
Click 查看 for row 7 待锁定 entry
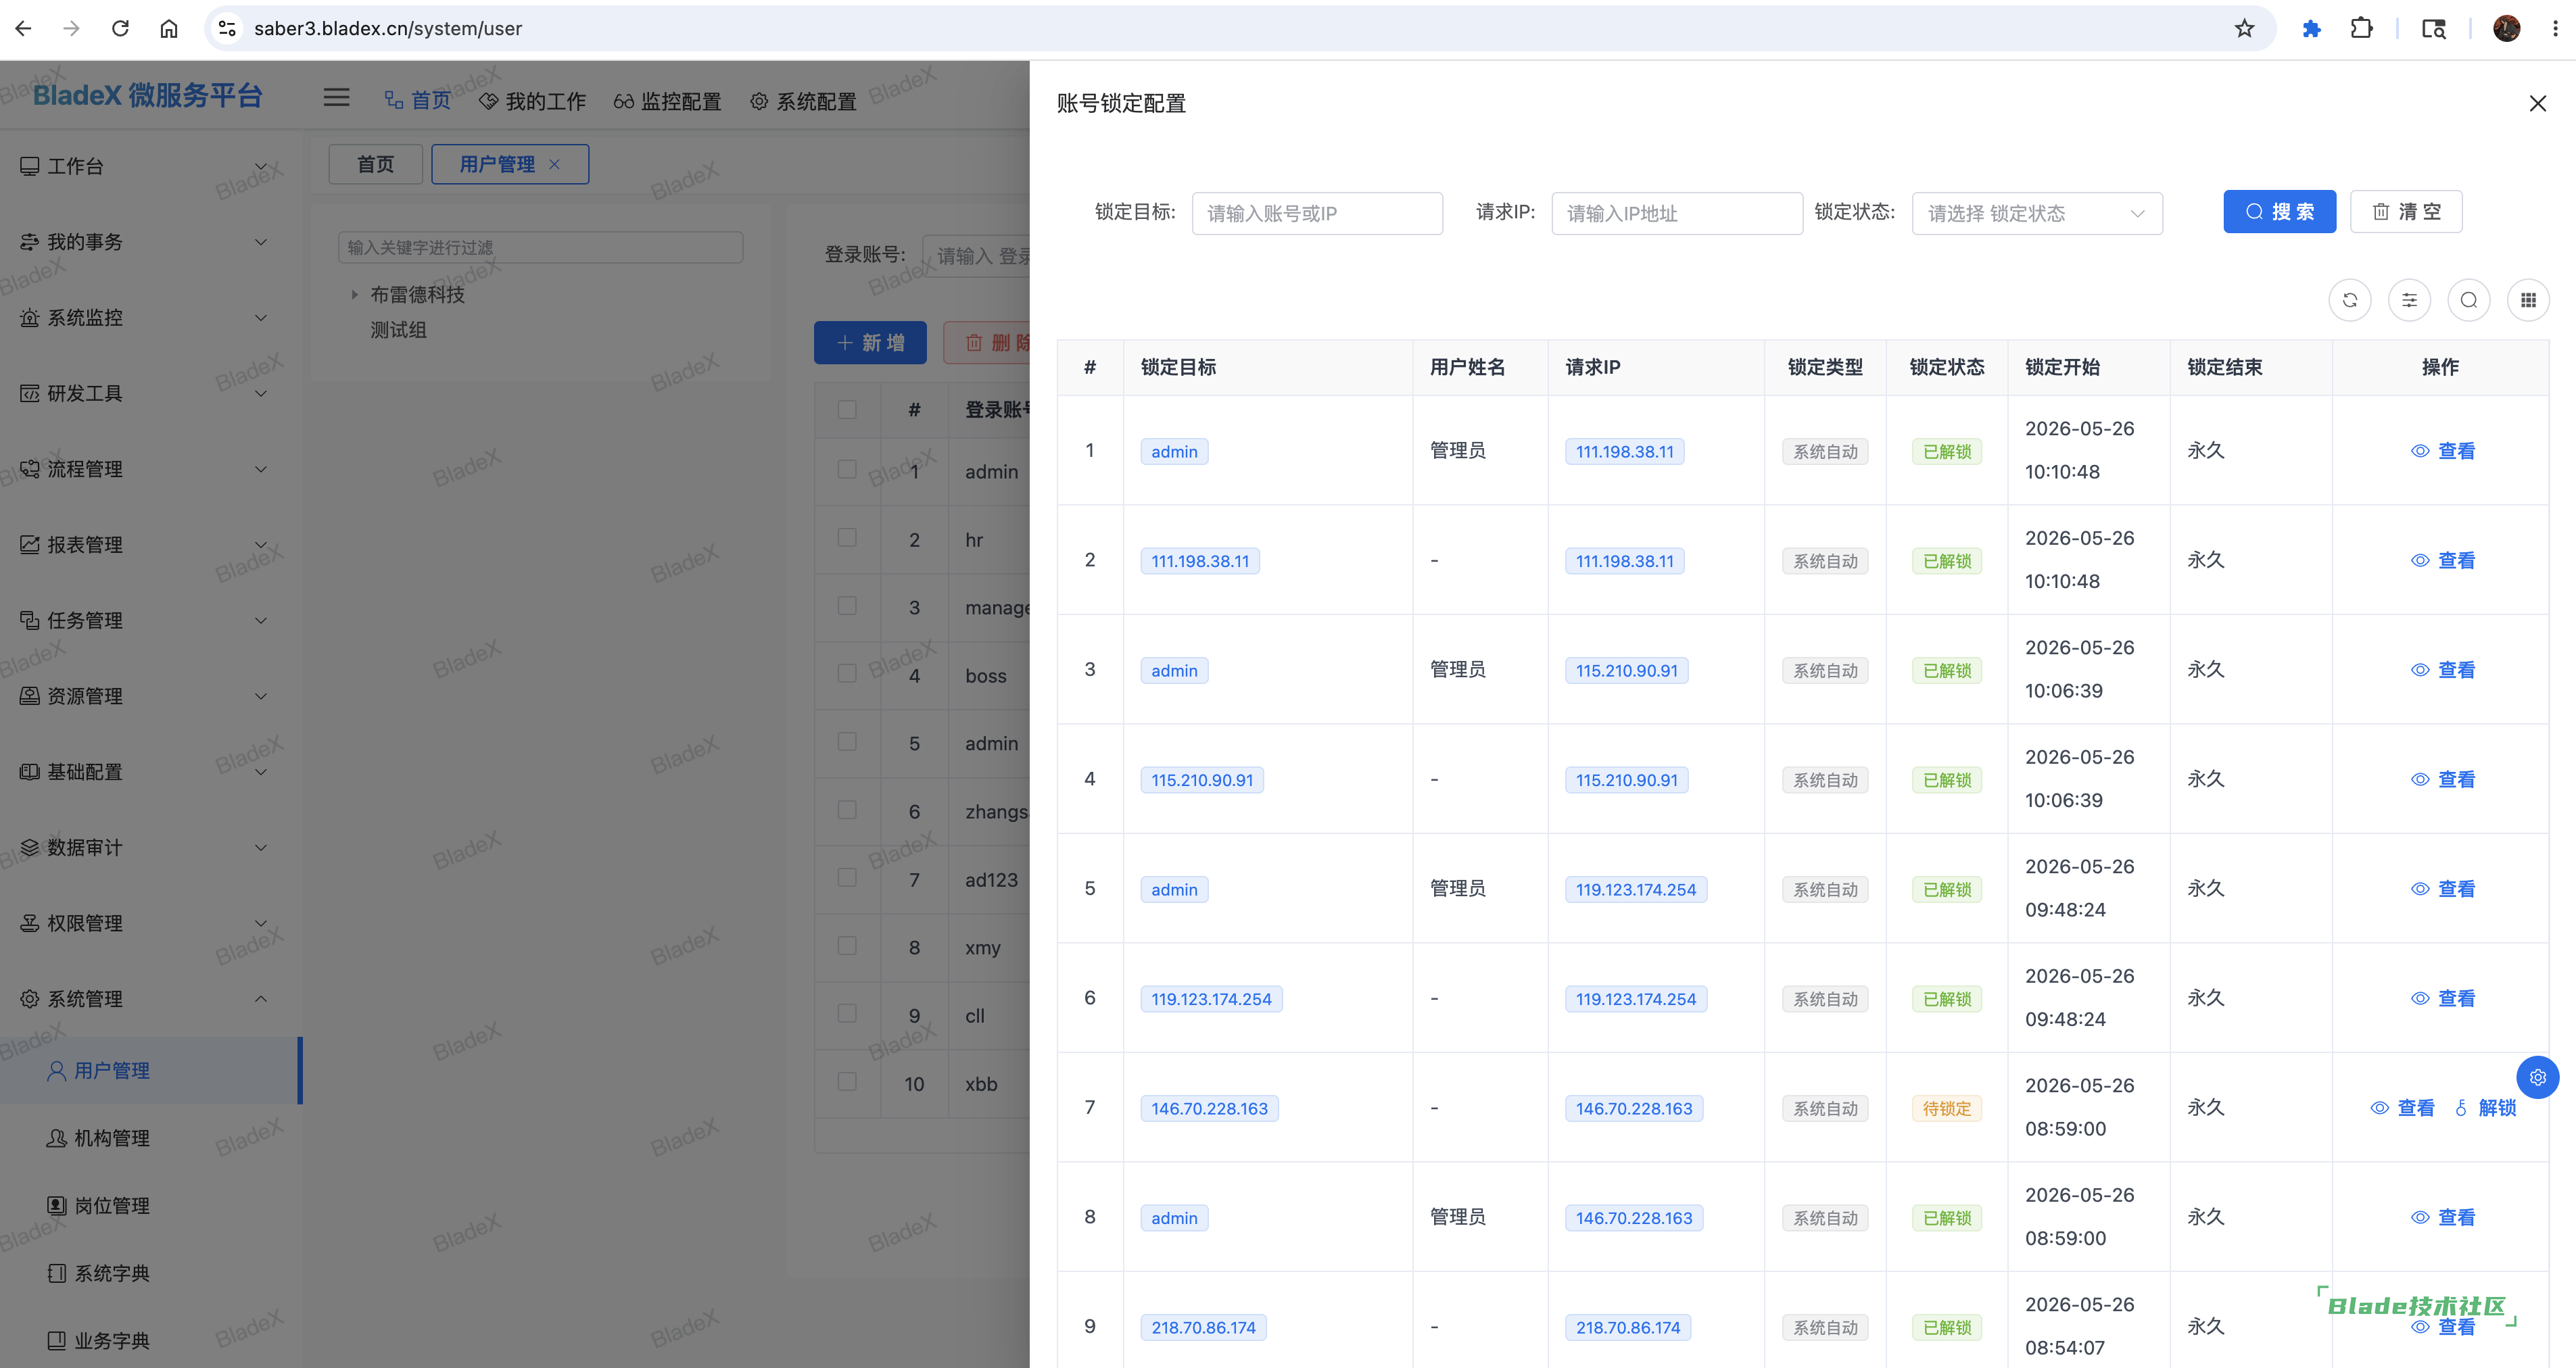(x=2402, y=1108)
